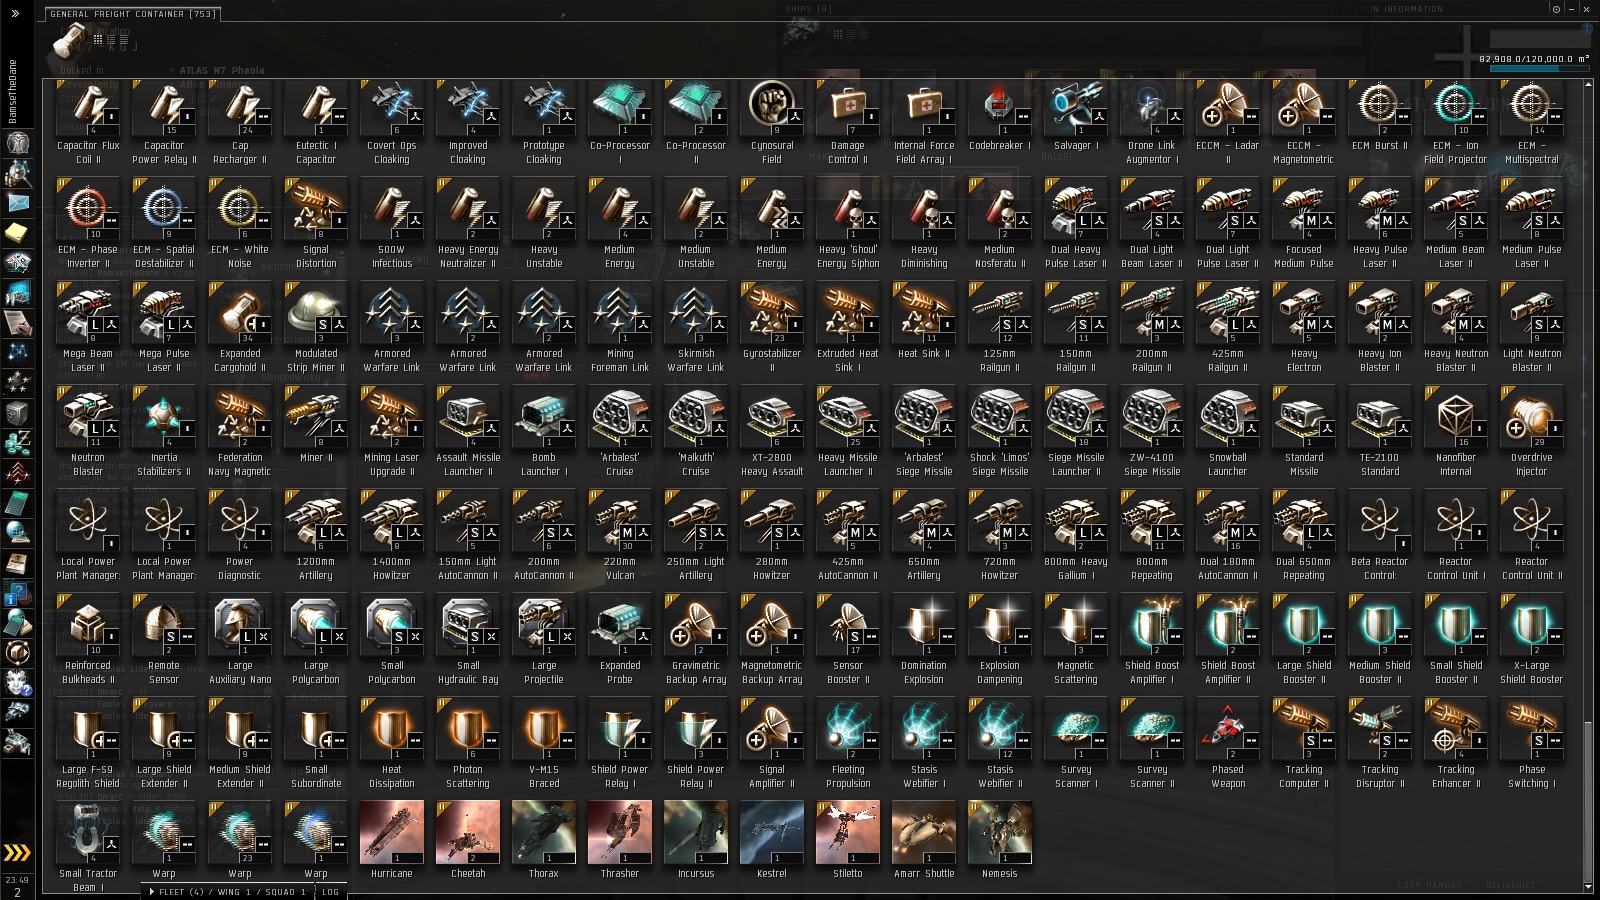Switch to details list view mode

click(x=112, y=39)
